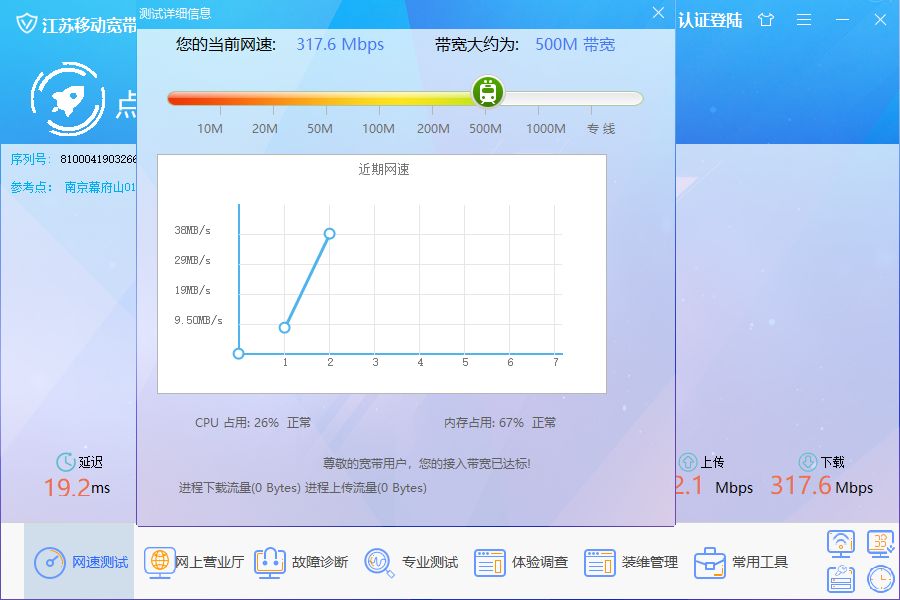The image size is (900, 600).
Task: Click the rocket speed test icon
Action: 68,99
